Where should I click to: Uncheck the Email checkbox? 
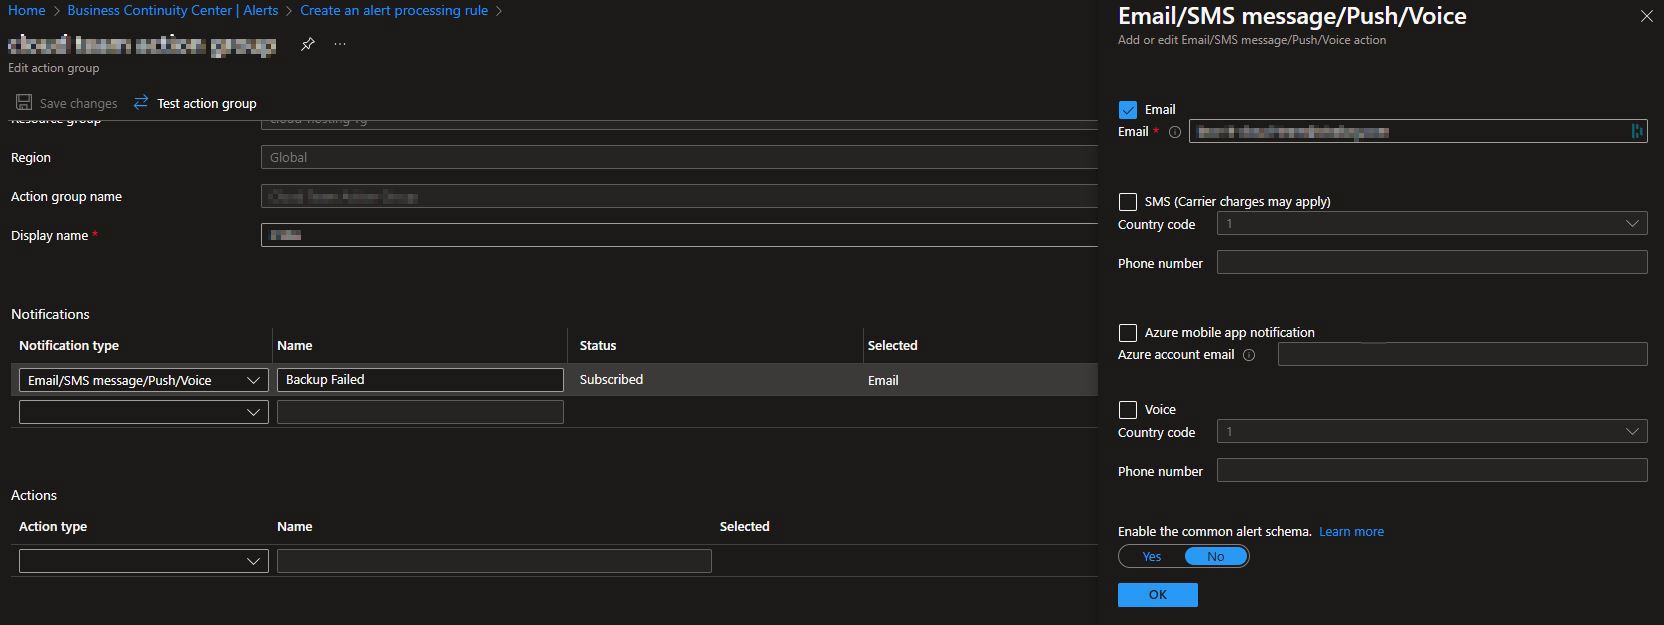click(x=1128, y=110)
